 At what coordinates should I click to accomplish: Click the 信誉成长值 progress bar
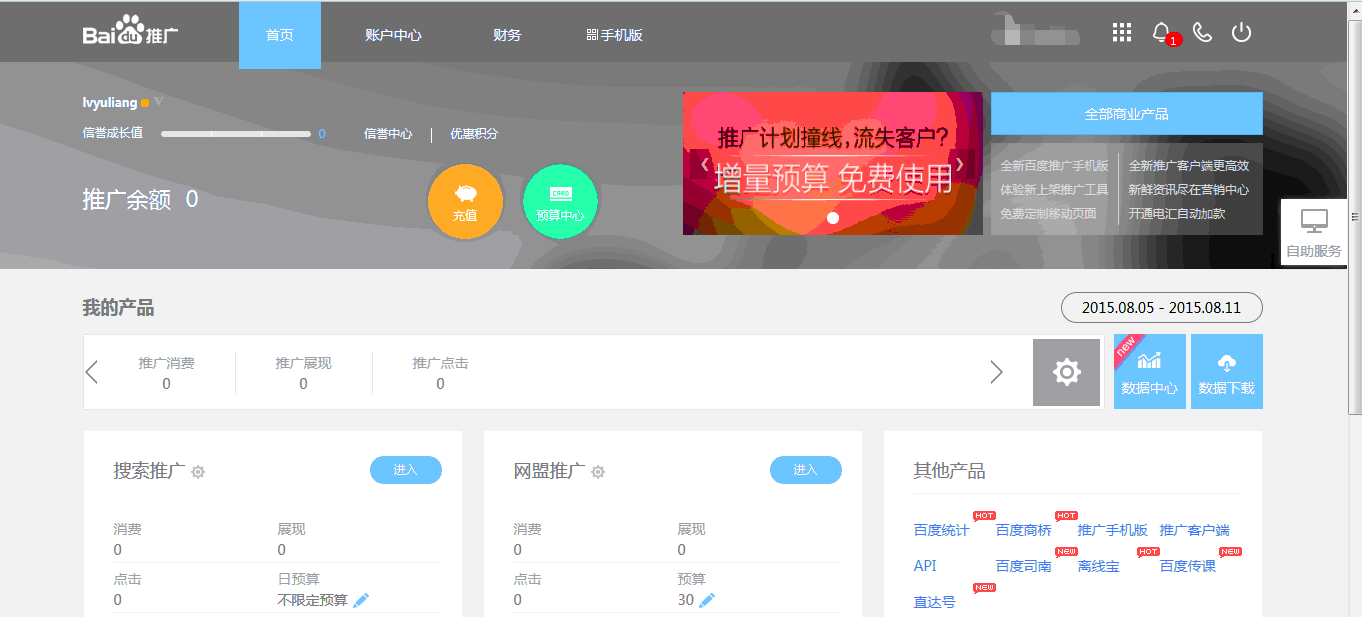click(236, 134)
